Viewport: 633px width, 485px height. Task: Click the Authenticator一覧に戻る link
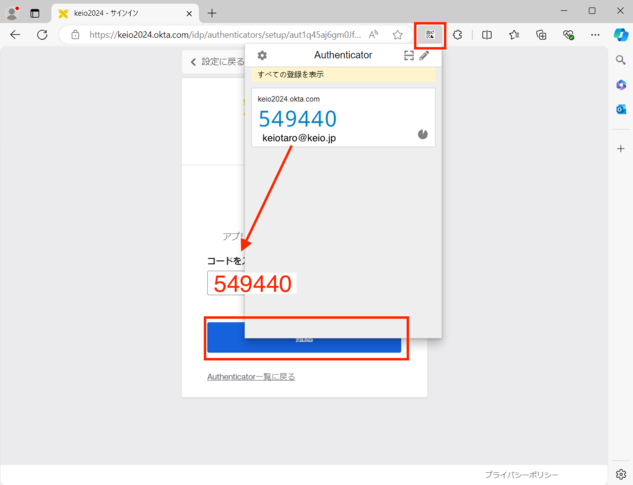[x=250, y=377]
